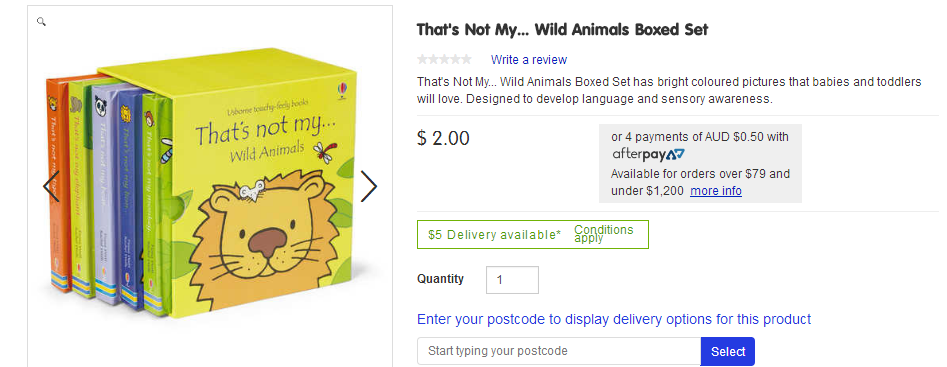
Task: Click the Wild Animals Boxed Set title
Action: 562,30
